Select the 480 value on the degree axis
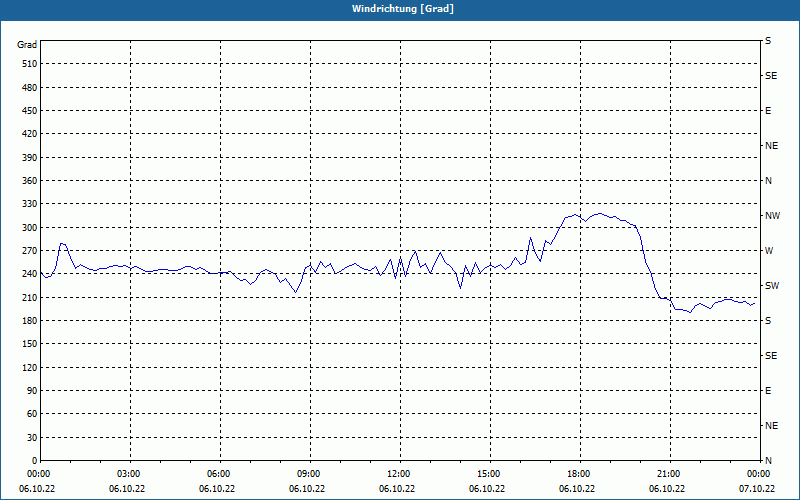 point(29,88)
